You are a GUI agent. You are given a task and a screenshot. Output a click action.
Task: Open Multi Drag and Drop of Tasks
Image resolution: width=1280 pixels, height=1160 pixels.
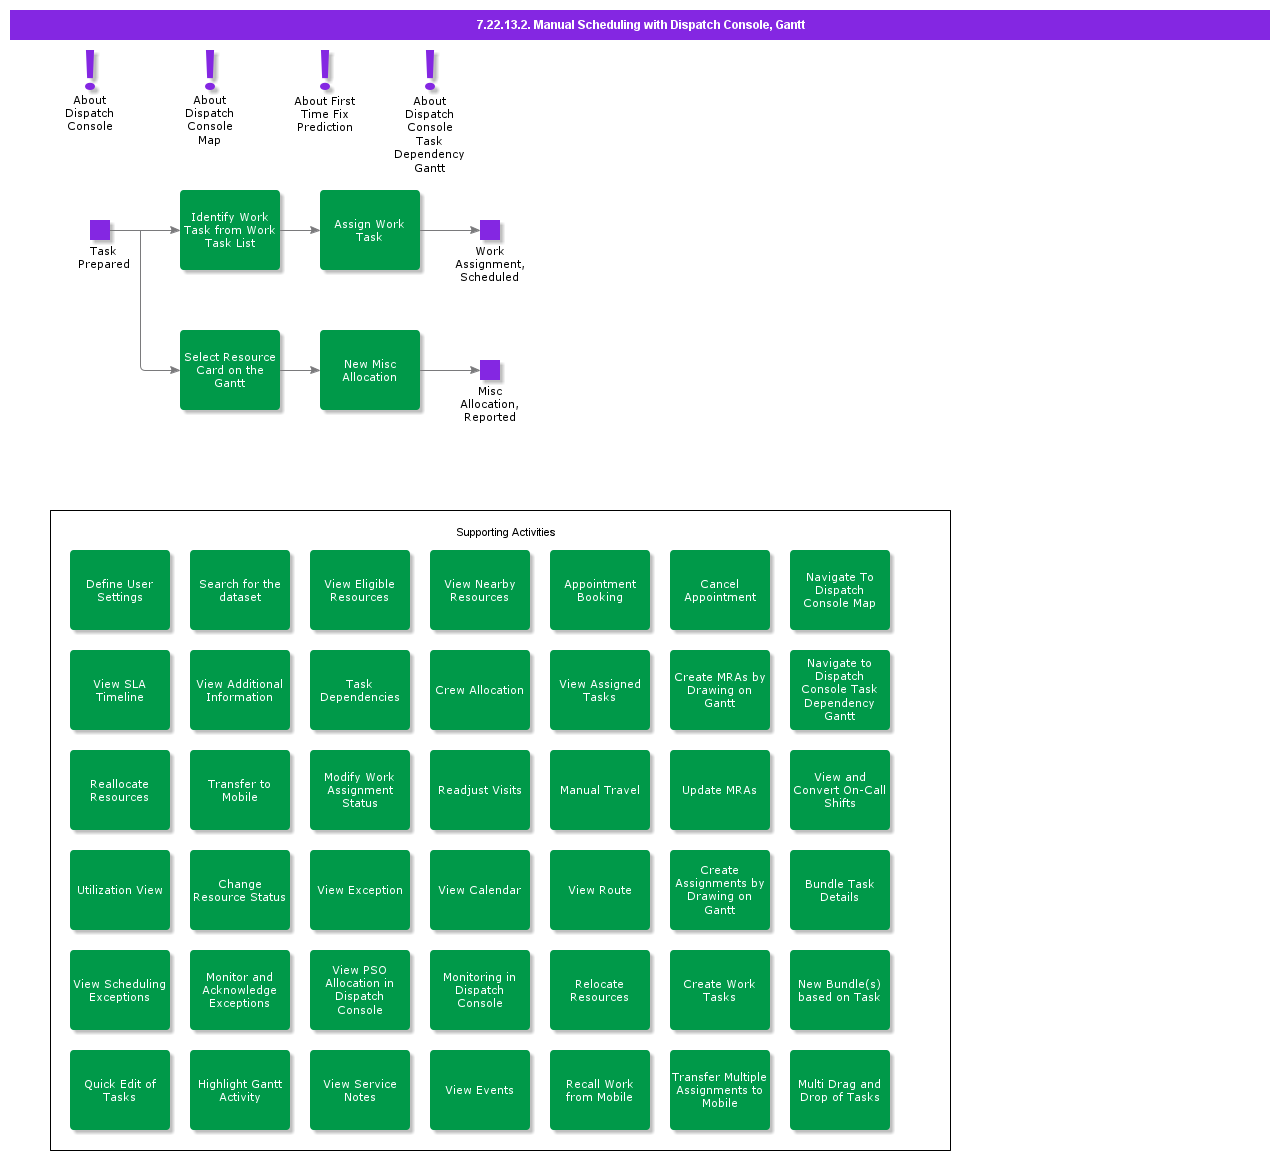840,1090
